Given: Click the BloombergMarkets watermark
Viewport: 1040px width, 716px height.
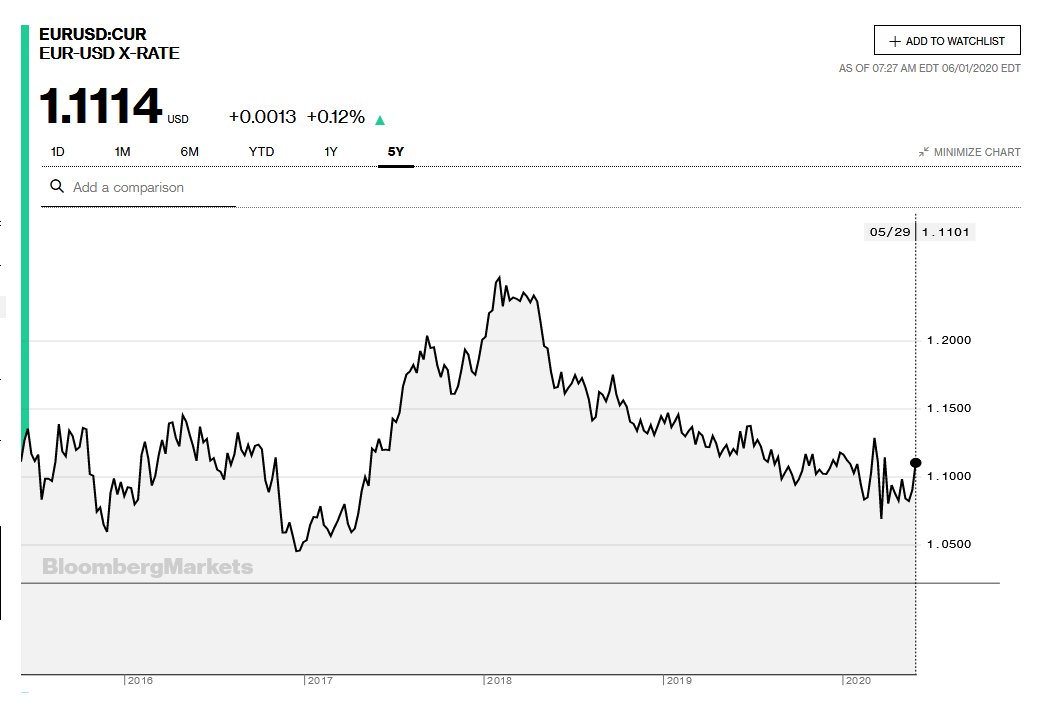Looking at the screenshot, I should (146, 567).
